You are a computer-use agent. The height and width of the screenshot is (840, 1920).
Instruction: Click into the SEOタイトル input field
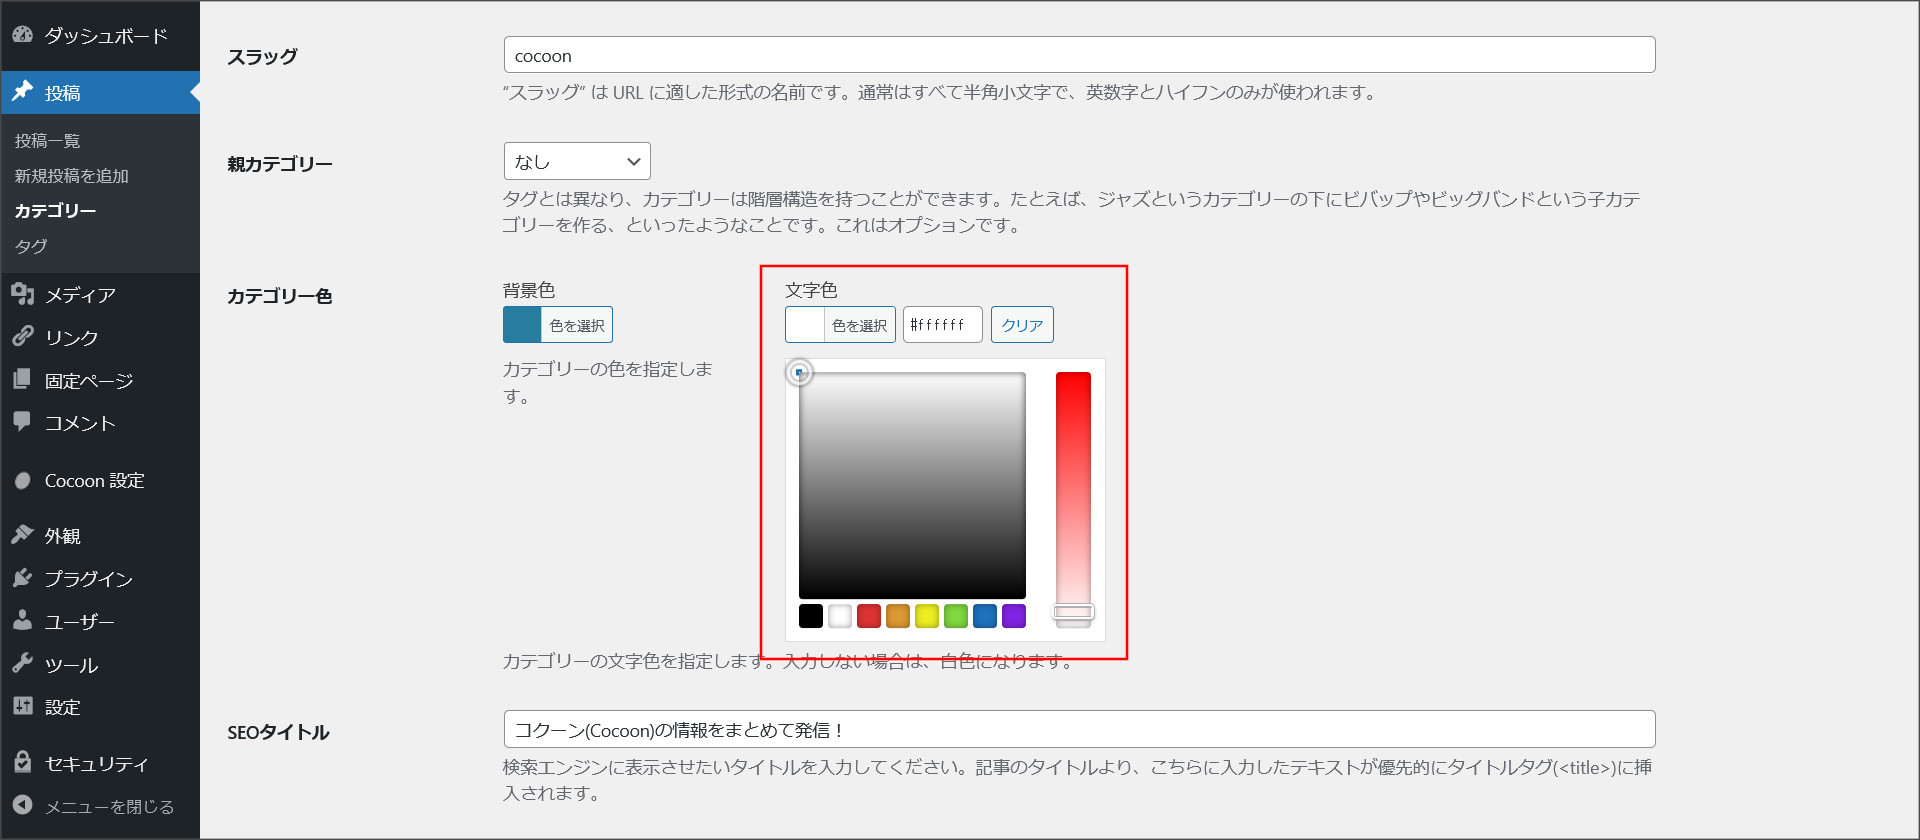coord(1079,729)
